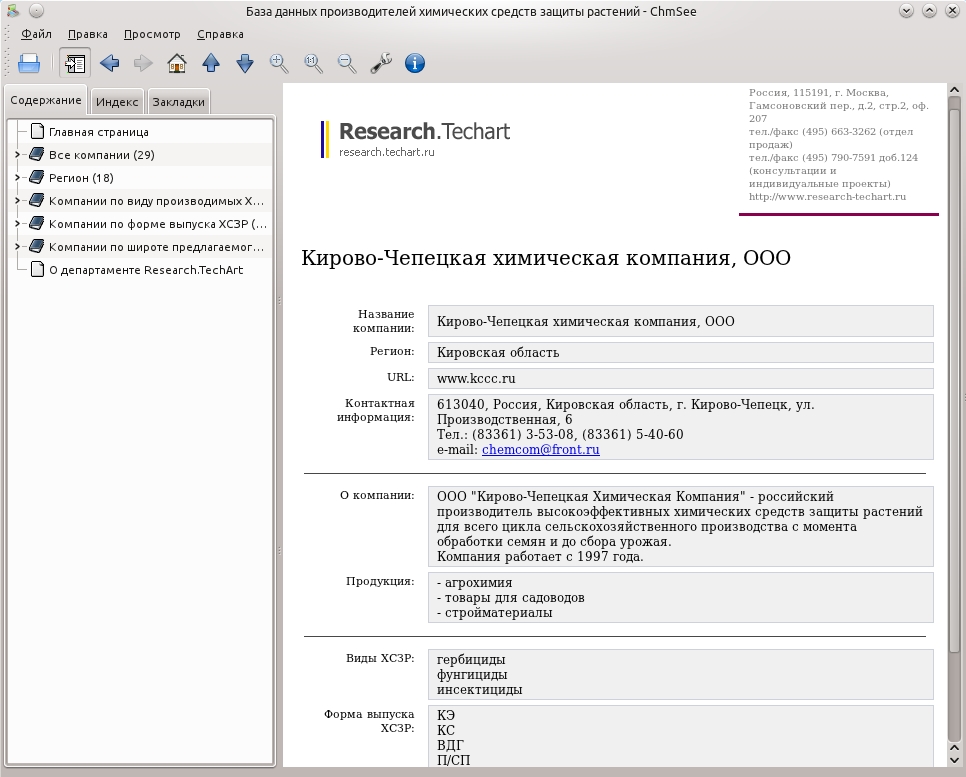This screenshot has height=777, width=966.
Task: Toggle the sidebar panel button
Action: pos(75,63)
